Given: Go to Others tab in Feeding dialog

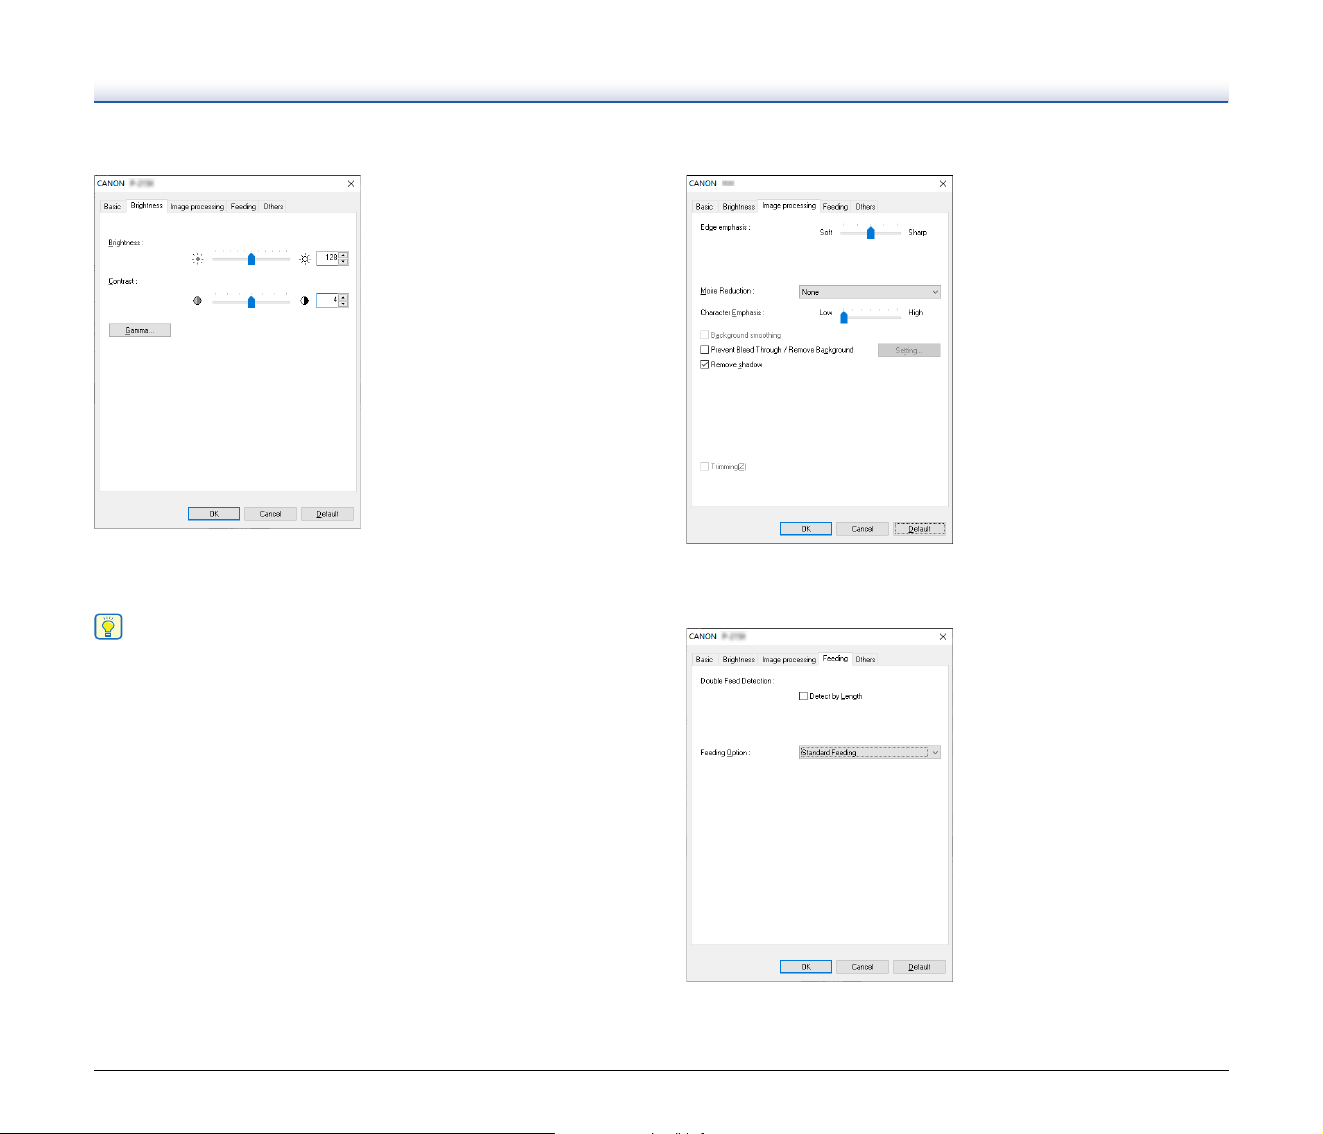Looking at the screenshot, I should (x=866, y=660).
